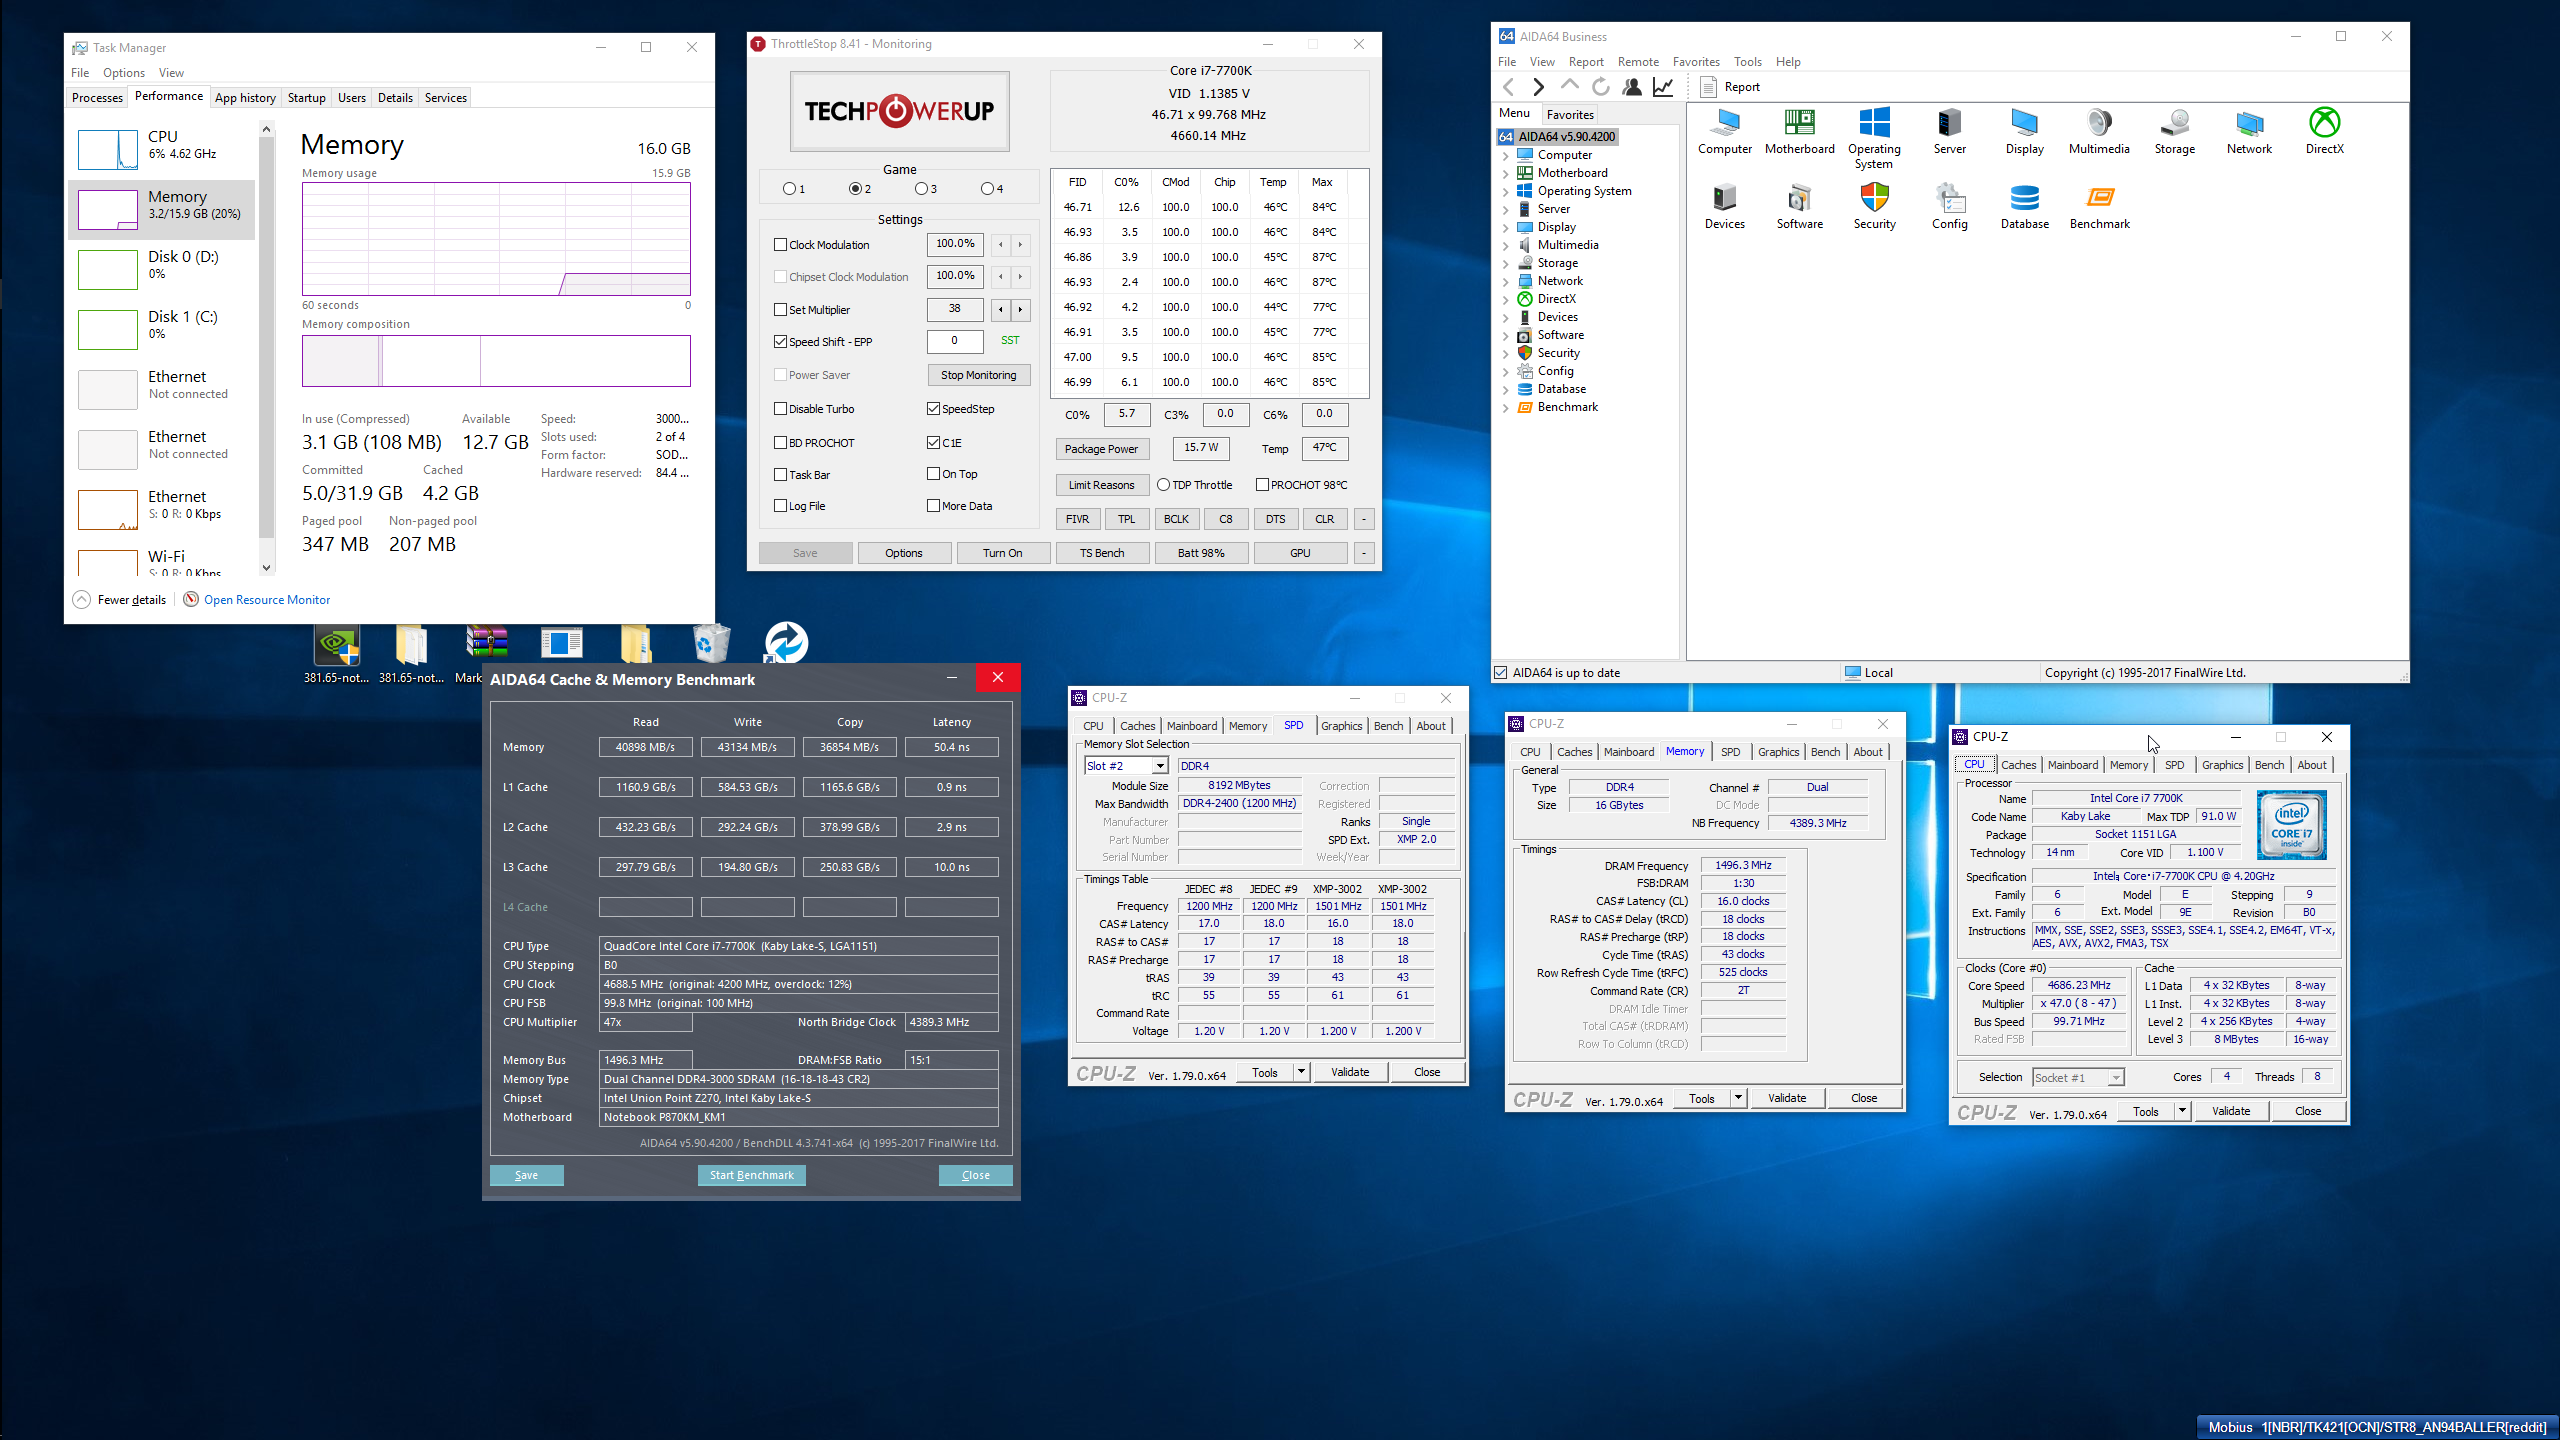2560x1440 pixels.
Task: Open the Recycle Bin desktop icon
Action: (711, 643)
